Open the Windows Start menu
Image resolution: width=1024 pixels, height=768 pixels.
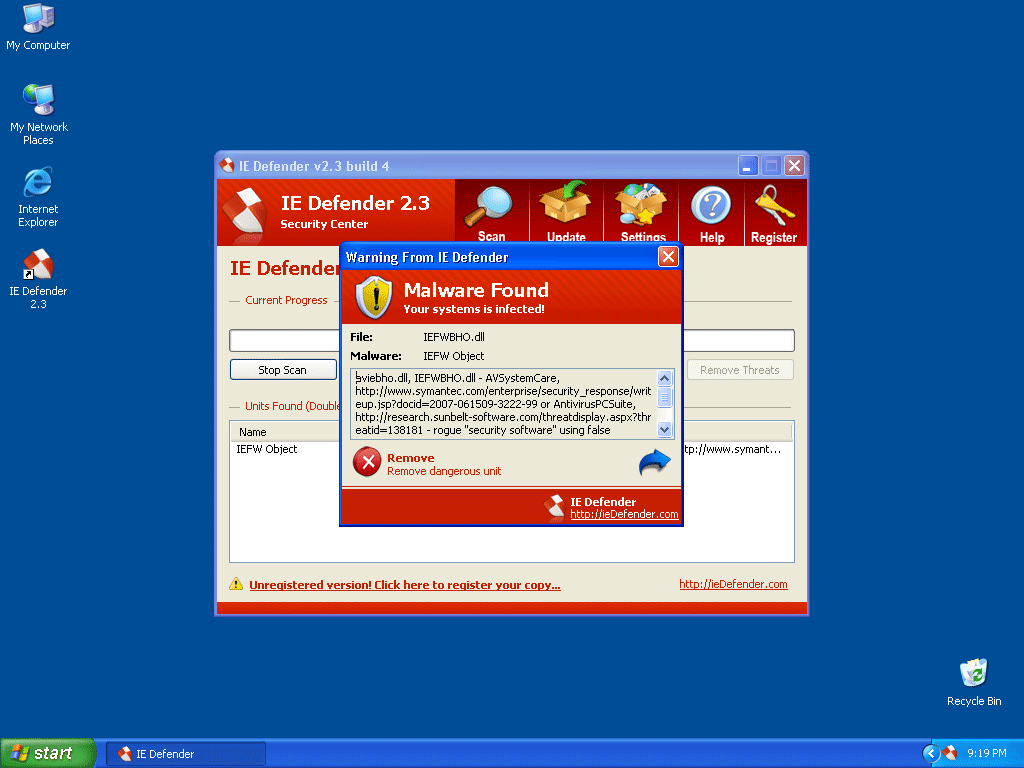48,753
